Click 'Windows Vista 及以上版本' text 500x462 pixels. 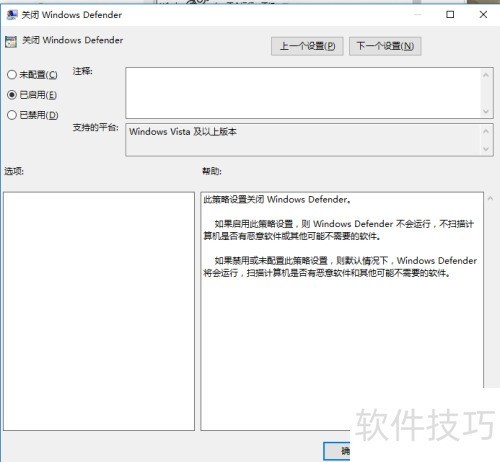pyautogui.click(x=183, y=132)
